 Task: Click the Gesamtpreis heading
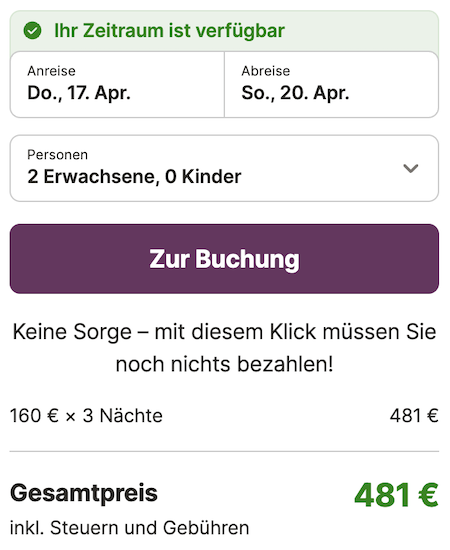click(84, 493)
